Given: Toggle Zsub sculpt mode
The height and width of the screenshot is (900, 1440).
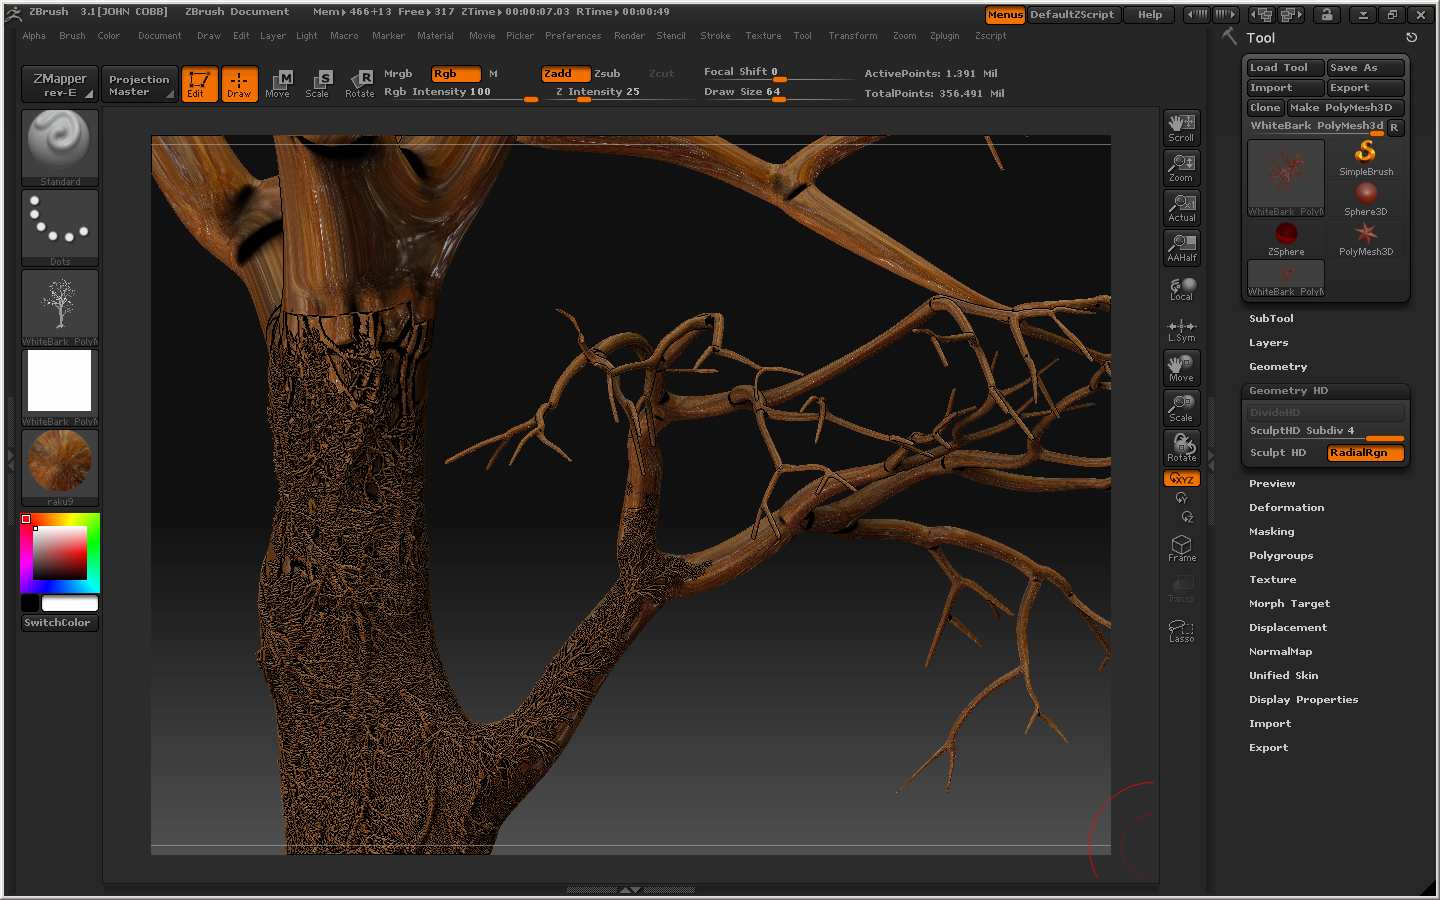Looking at the screenshot, I should pyautogui.click(x=607, y=74).
